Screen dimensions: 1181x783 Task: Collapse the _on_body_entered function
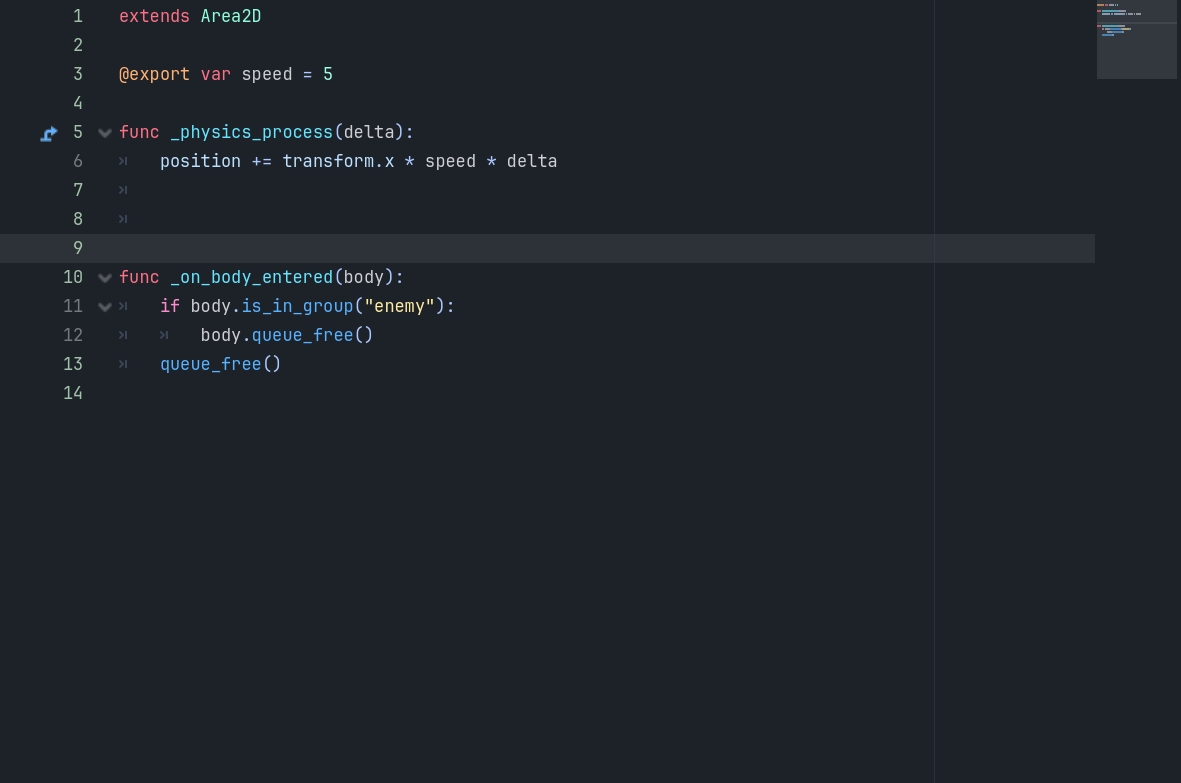click(x=104, y=277)
